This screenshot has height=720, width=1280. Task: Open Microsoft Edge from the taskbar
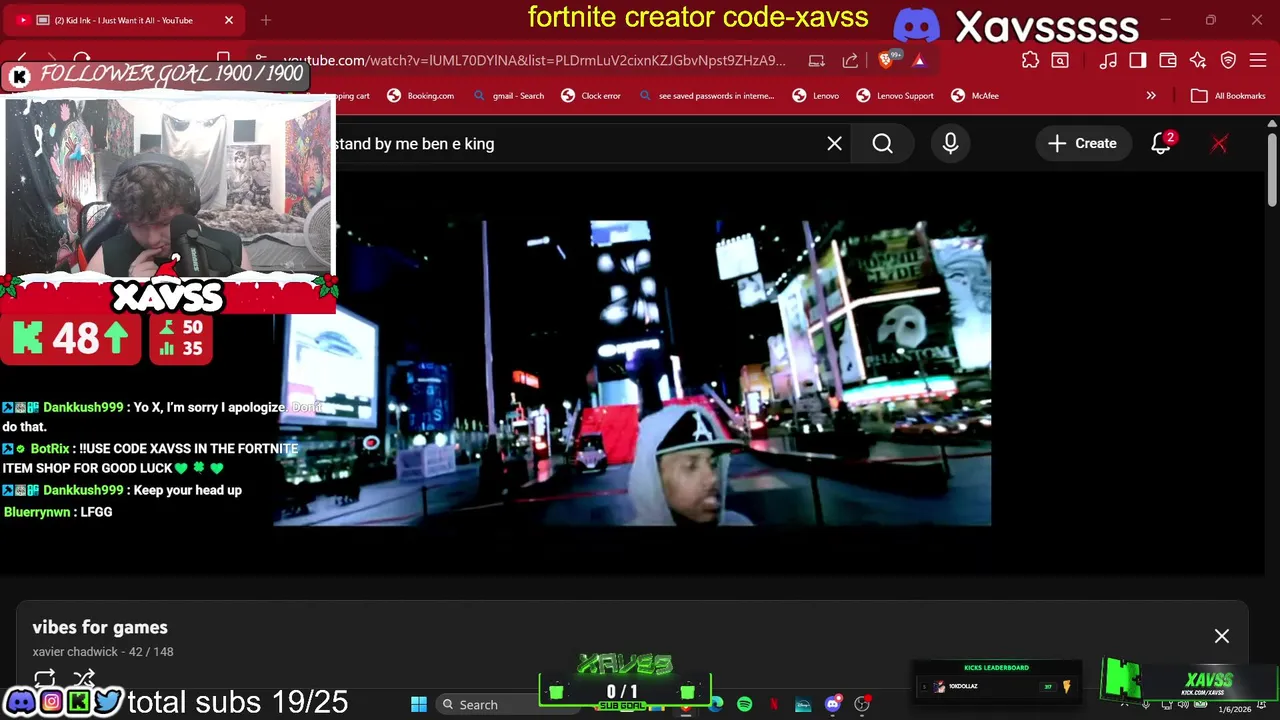pyautogui.click(x=716, y=704)
